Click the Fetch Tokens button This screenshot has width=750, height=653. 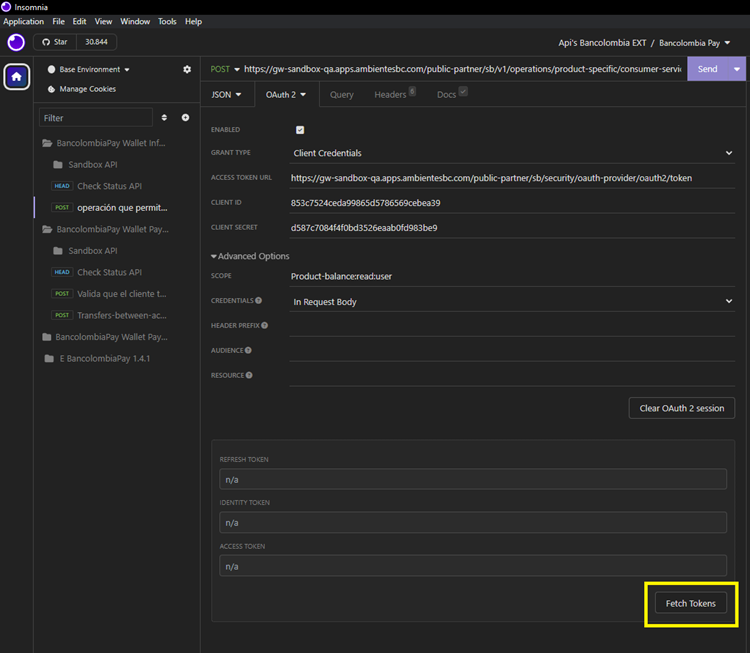[690, 603]
